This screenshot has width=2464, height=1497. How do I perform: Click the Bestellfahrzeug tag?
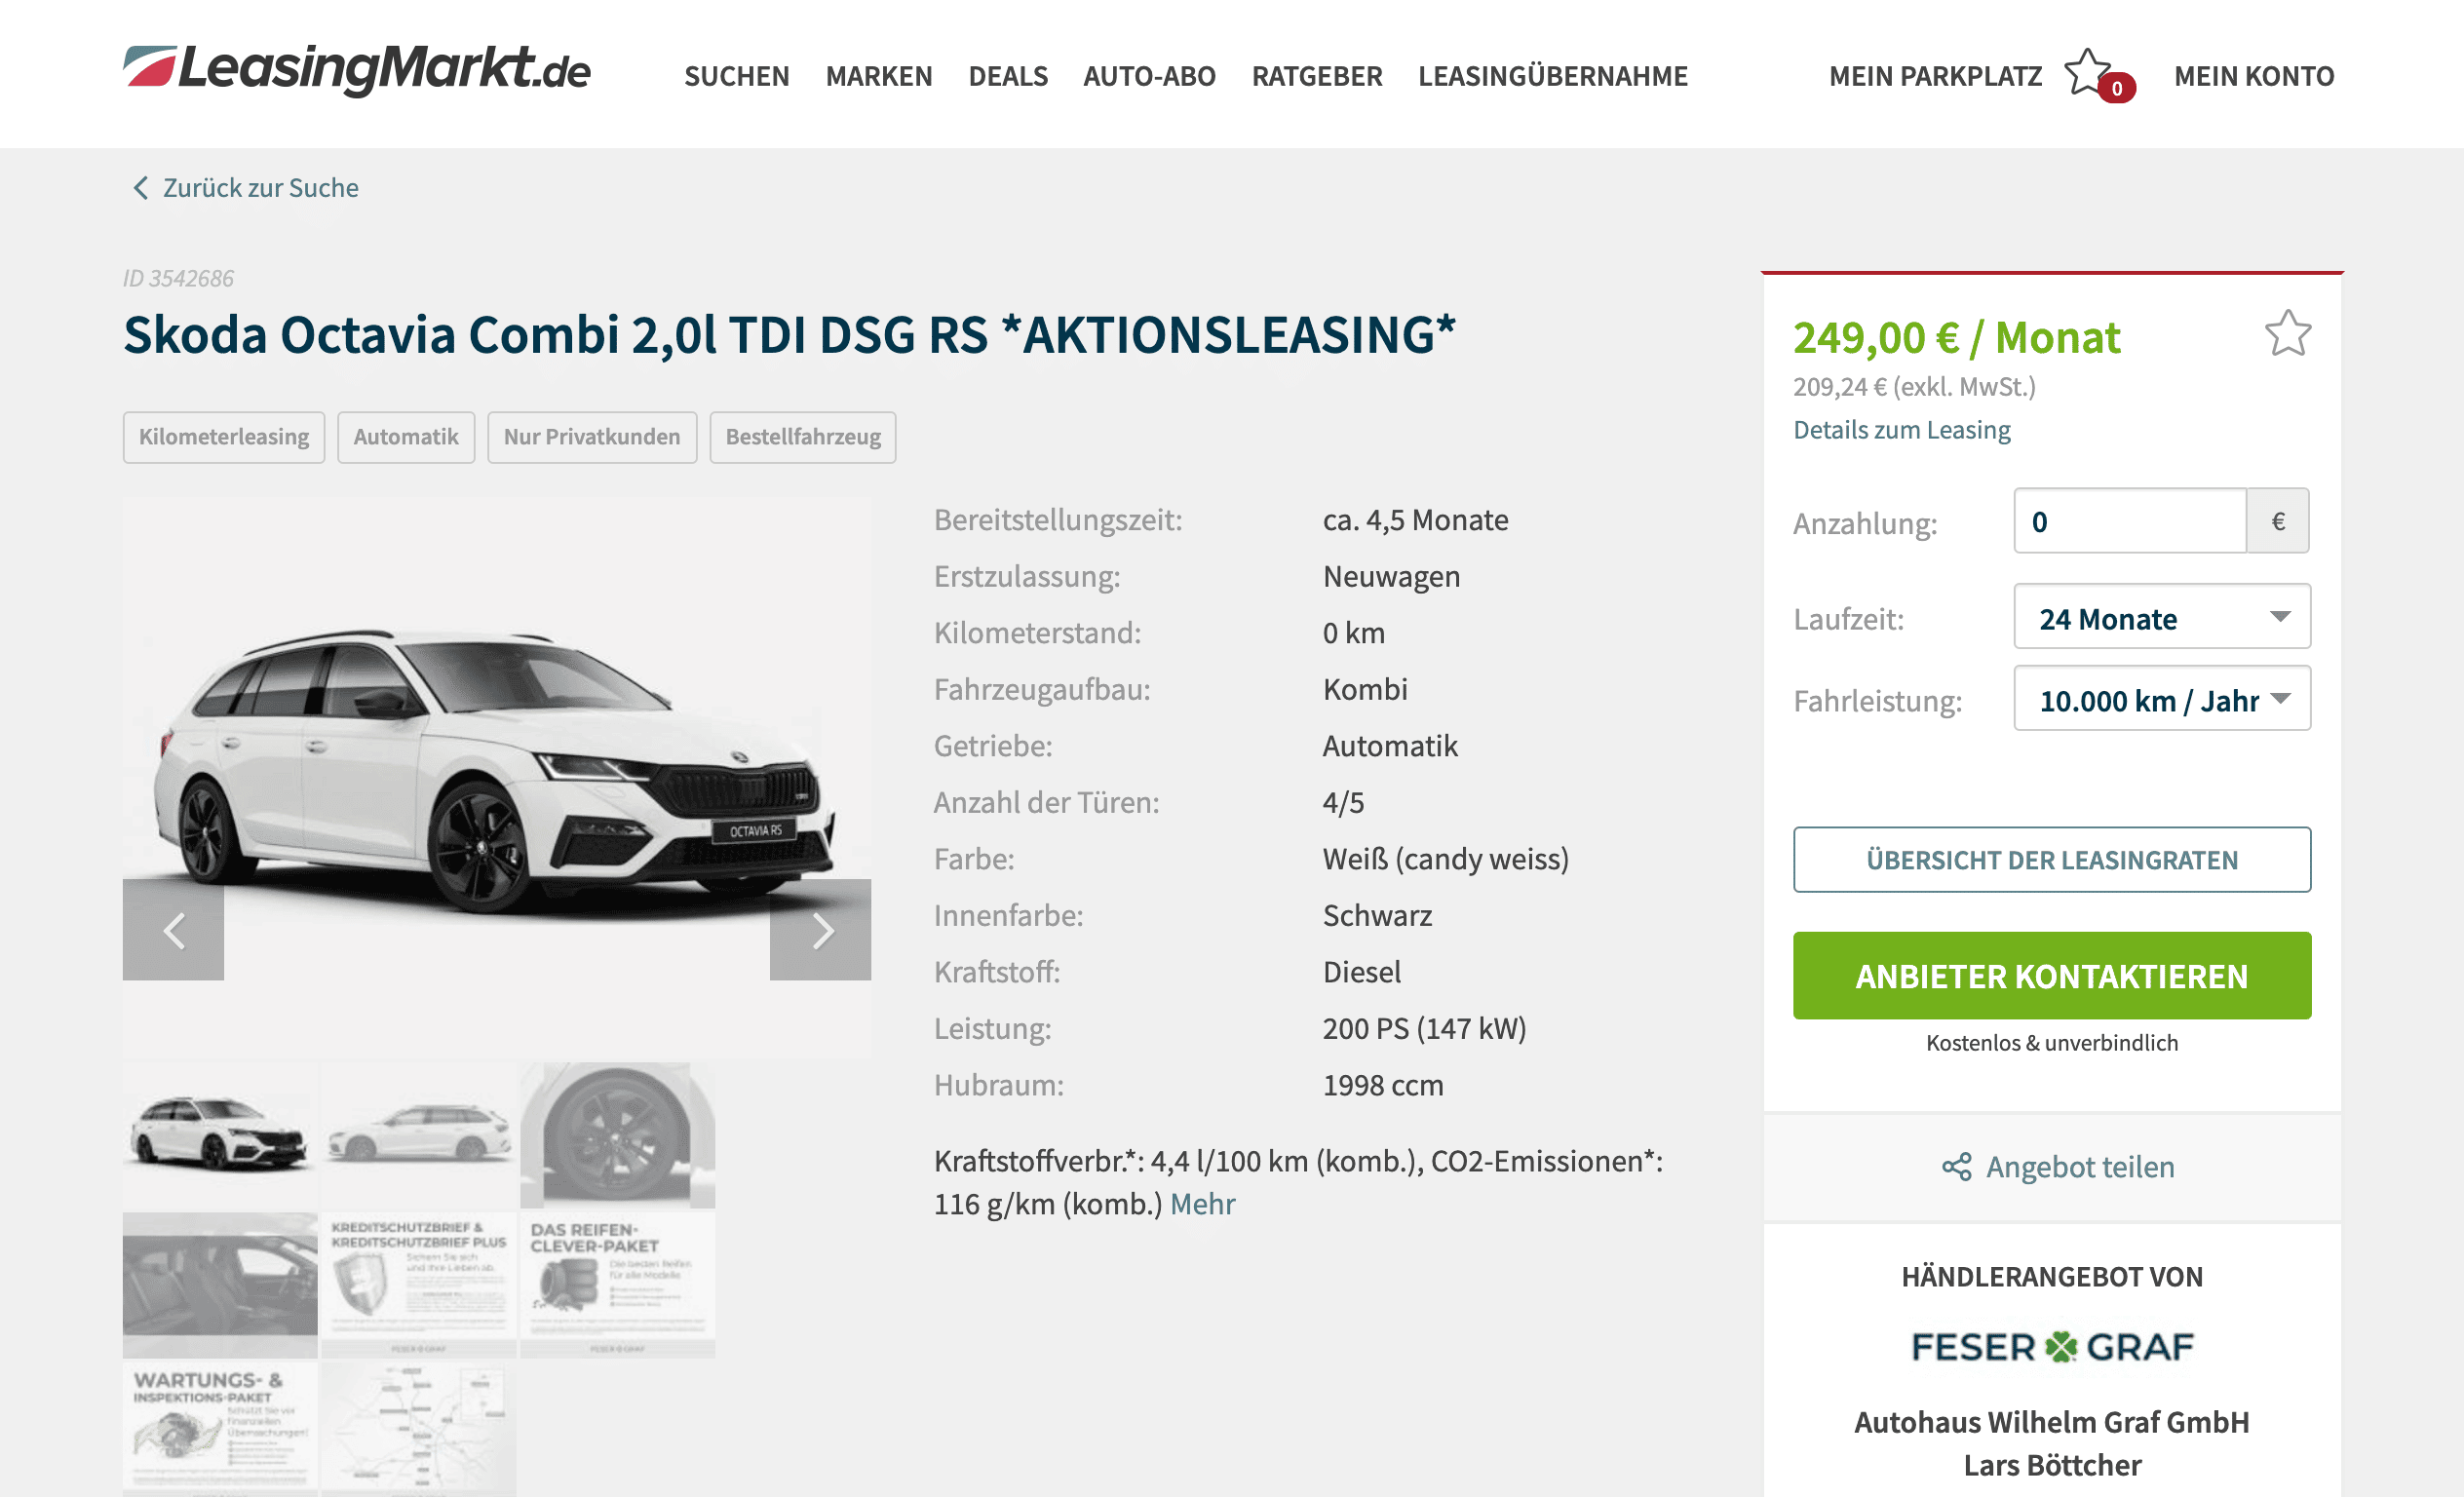[803, 437]
